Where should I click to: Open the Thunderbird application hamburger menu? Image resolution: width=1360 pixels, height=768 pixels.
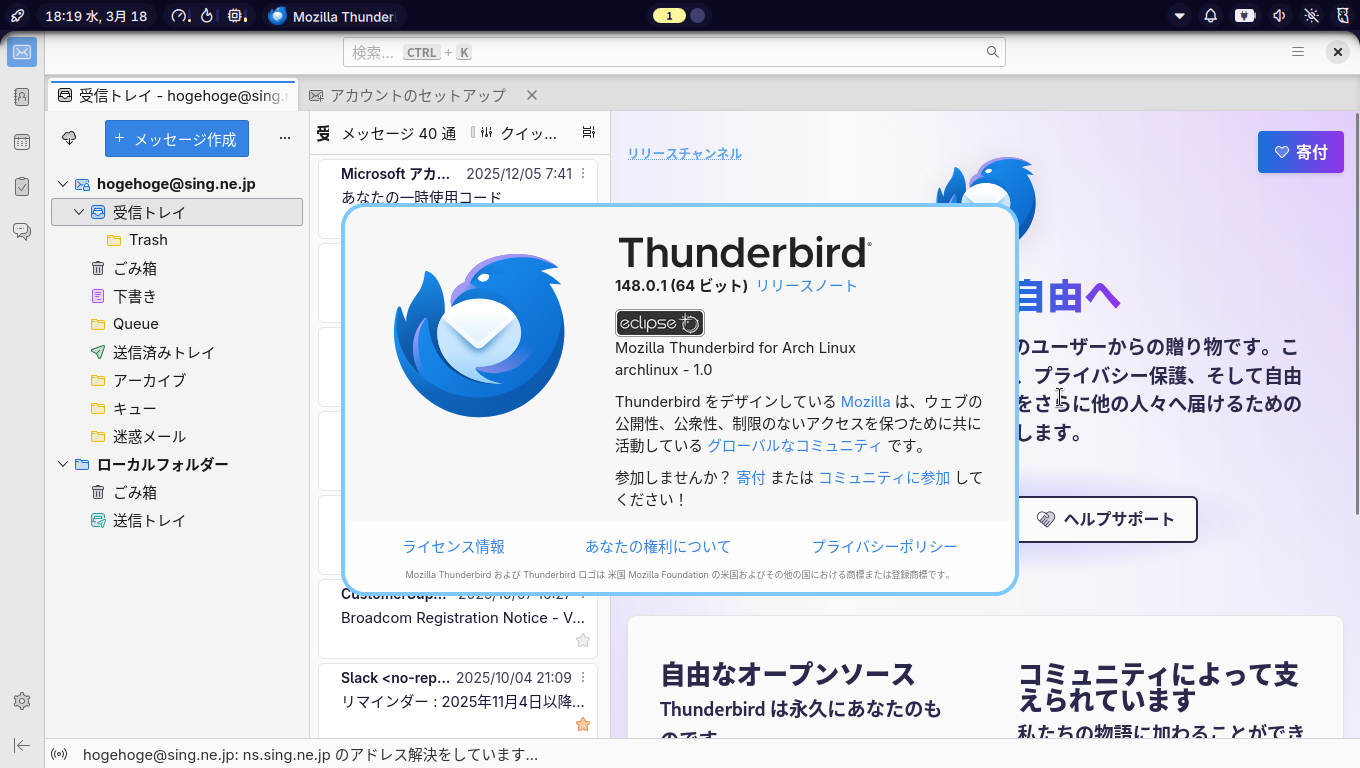pyautogui.click(x=1298, y=52)
